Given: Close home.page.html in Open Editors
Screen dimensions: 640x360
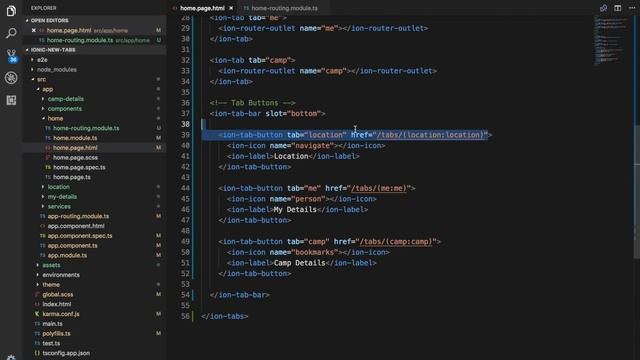Looking at the screenshot, I should click(34, 30).
